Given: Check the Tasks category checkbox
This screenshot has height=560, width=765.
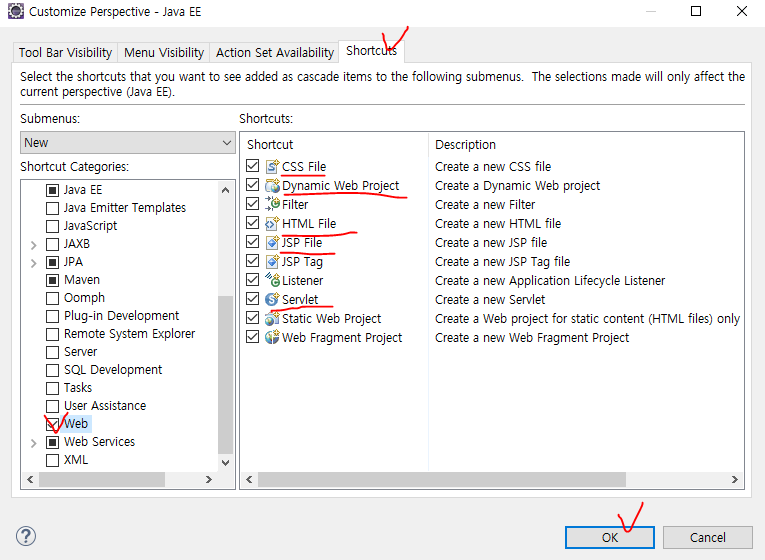Looking at the screenshot, I should 52,388.
